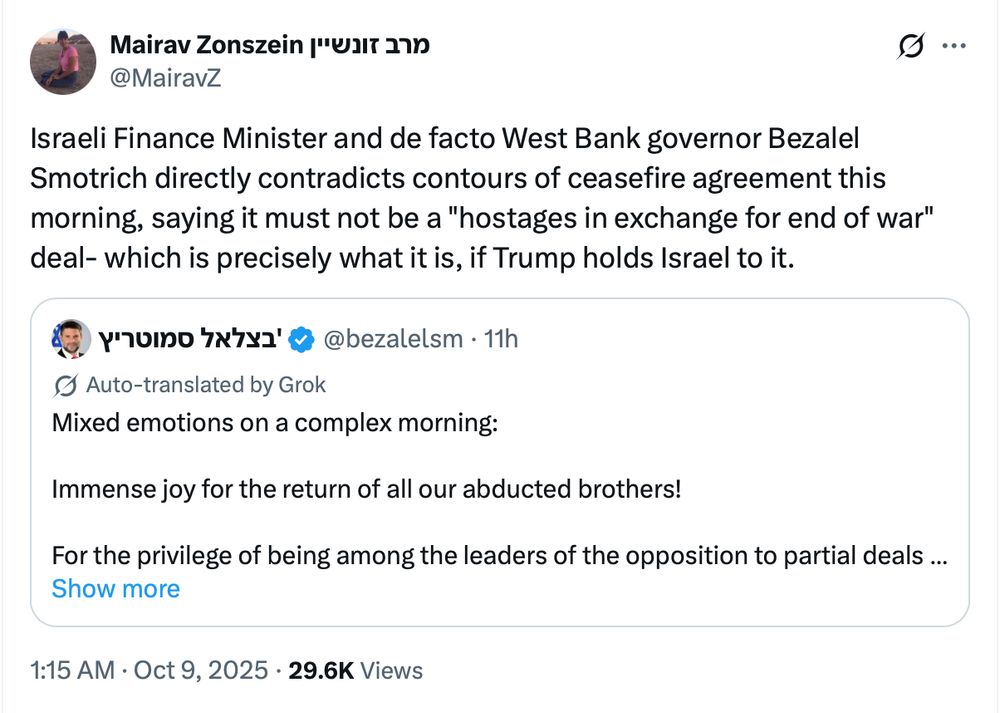This screenshot has width=1000, height=713.
Task: Click the word Views in the footer
Action: point(391,670)
